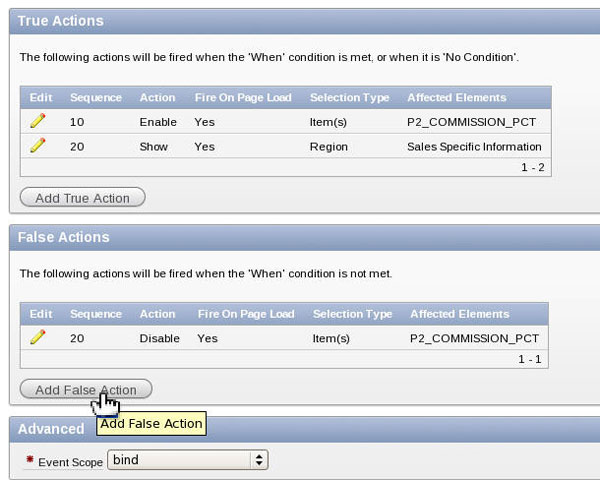Click the False Actions section header
Viewport: 600px width, 480px height.
click(x=63, y=237)
